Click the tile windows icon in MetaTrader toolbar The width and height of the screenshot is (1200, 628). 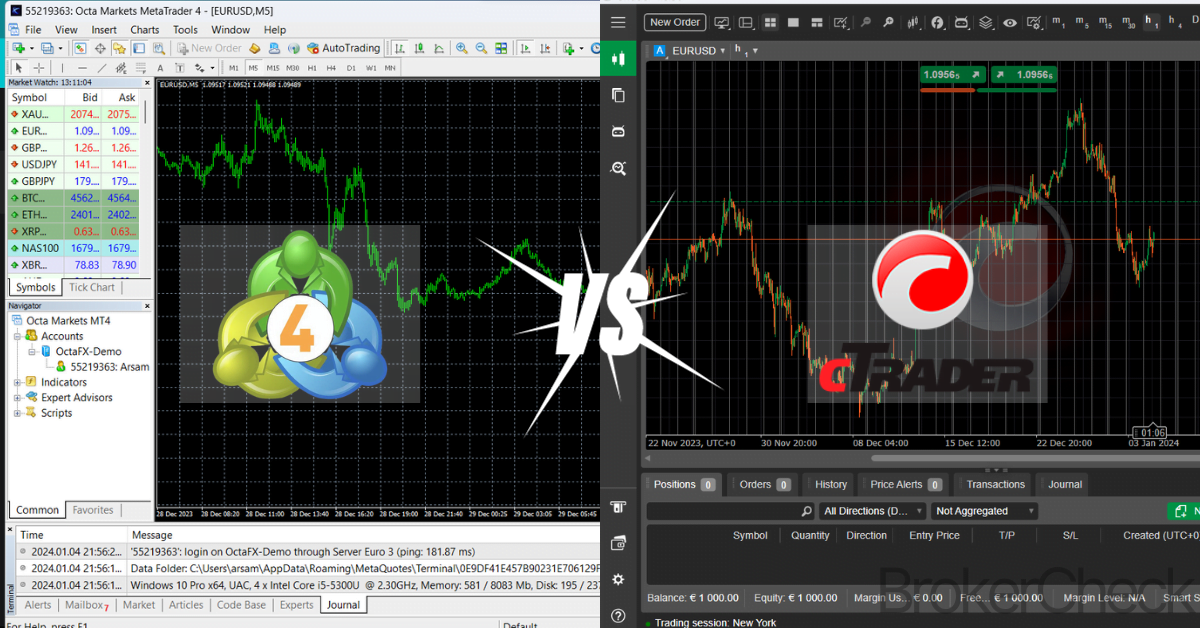501,48
